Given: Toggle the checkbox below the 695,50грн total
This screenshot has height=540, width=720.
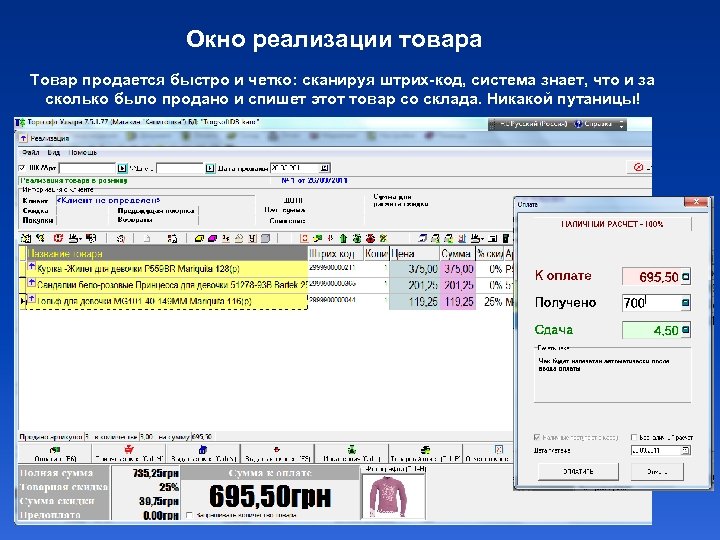Looking at the screenshot, I should click(189, 515).
